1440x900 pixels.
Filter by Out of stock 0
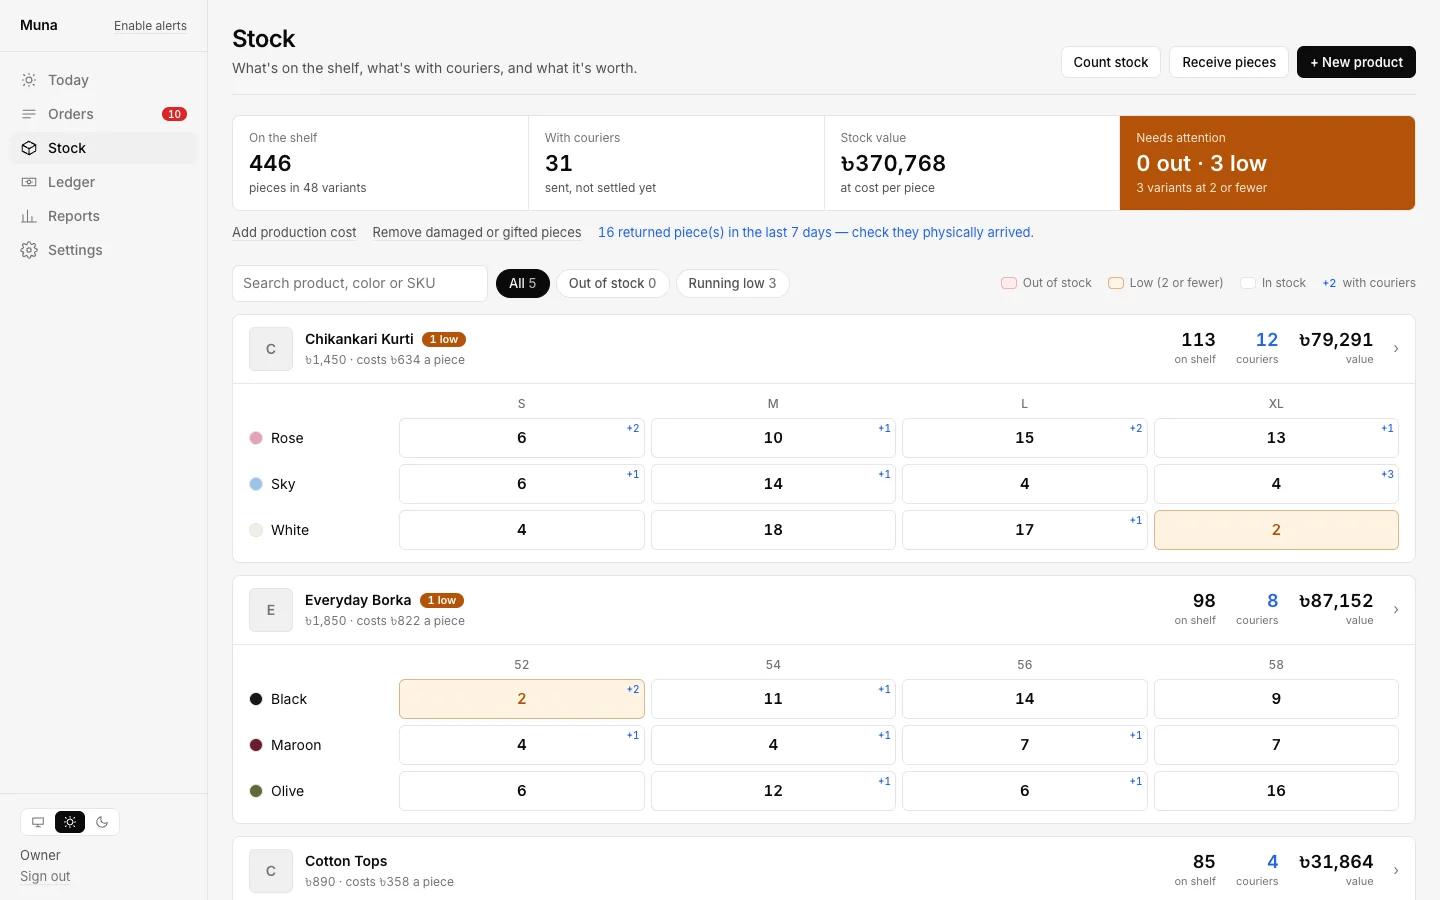point(612,283)
